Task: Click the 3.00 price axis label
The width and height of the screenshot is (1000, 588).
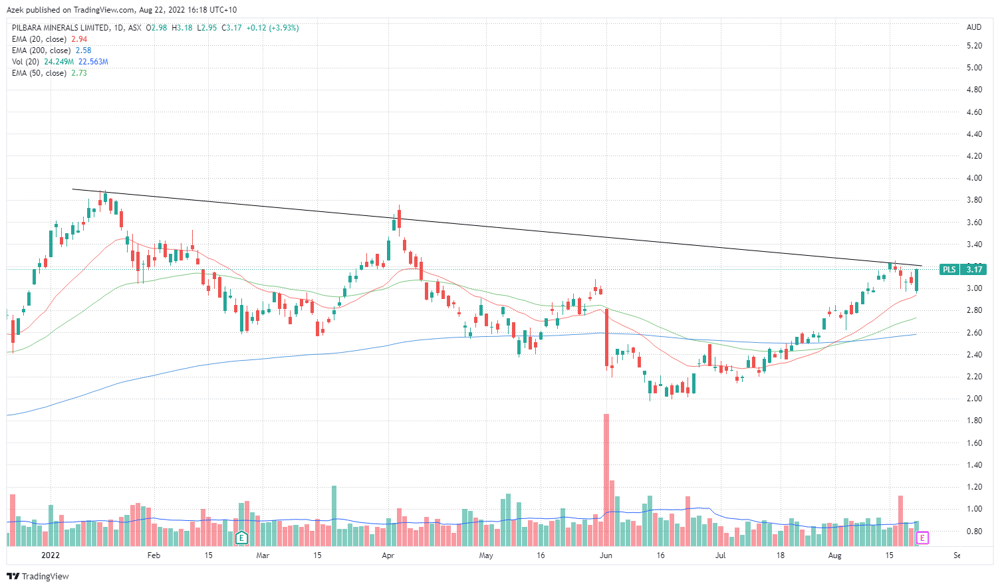Action: click(x=974, y=288)
